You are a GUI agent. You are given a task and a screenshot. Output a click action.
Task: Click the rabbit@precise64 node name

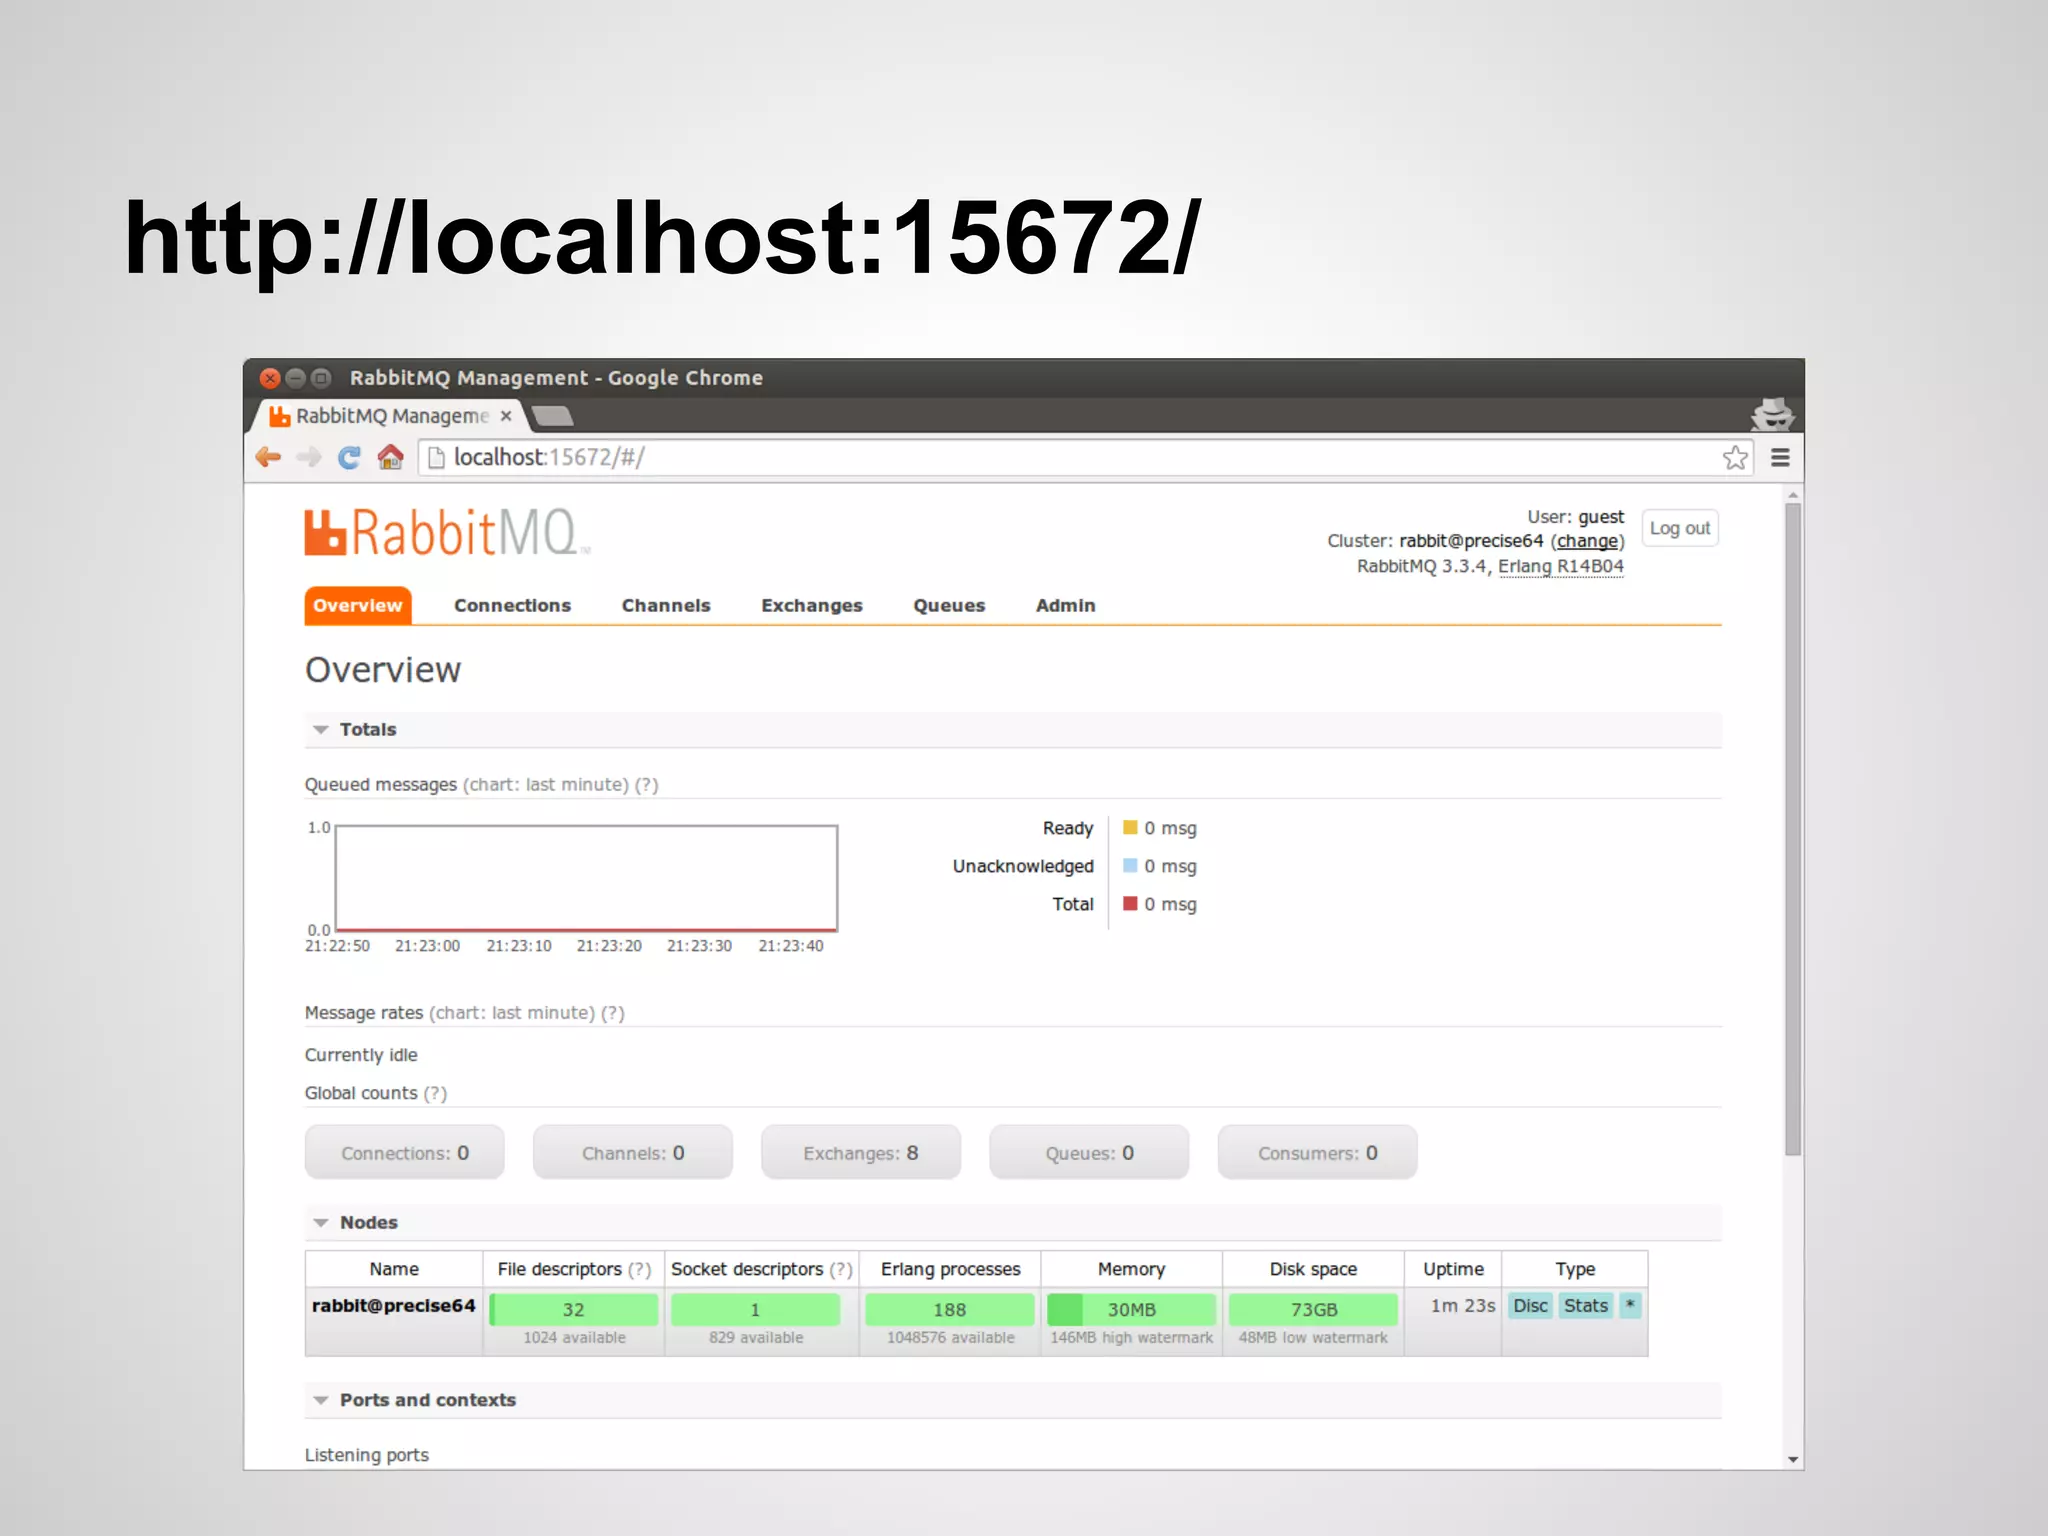click(x=393, y=1305)
